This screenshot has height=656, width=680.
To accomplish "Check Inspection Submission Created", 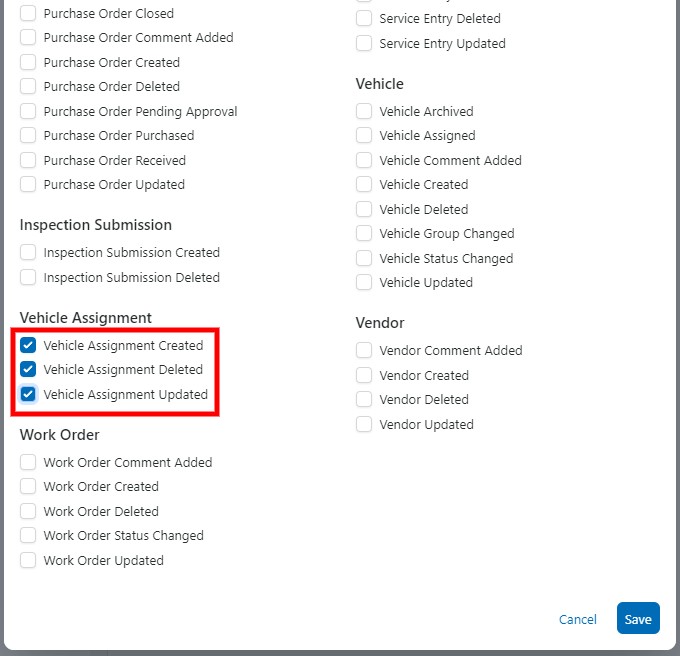I will click(x=28, y=252).
